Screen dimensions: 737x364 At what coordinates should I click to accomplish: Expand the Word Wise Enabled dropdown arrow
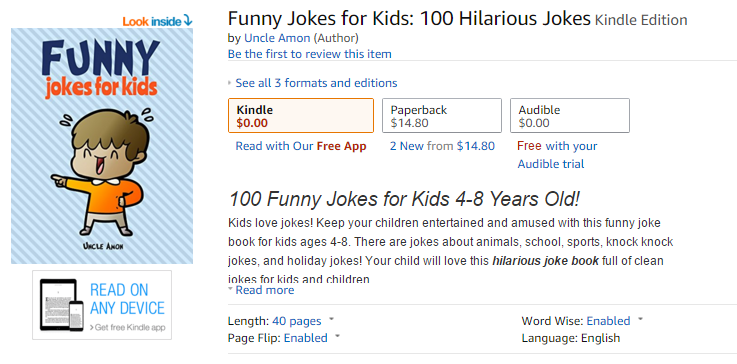[x=640, y=319]
